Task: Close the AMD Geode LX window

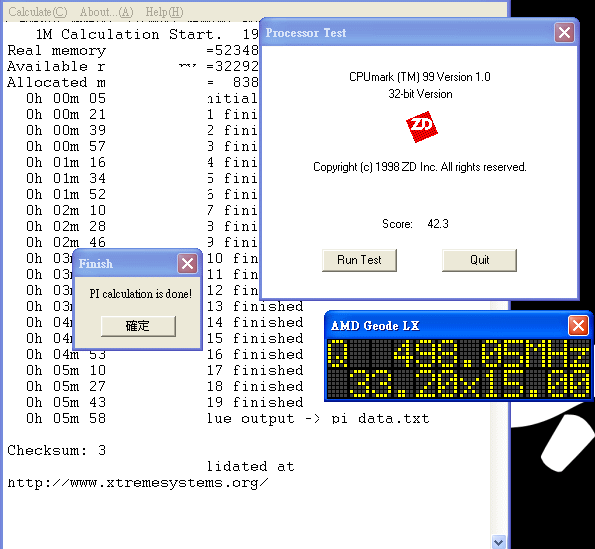Action: pos(578,326)
